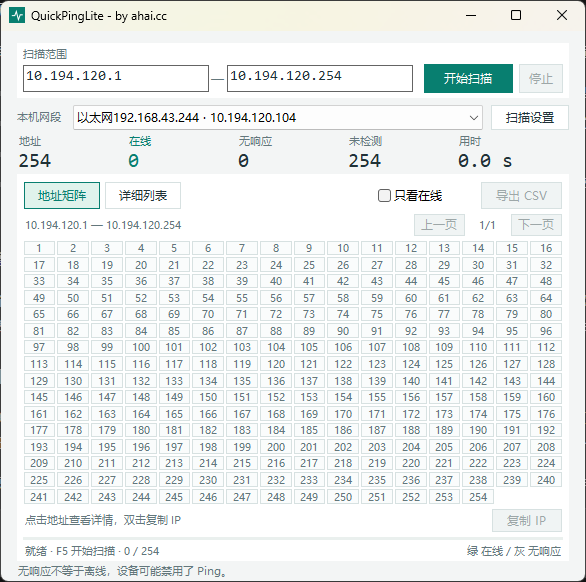Click the 无响应 count label
This screenshot has width=586, height=582.
[255, 141]
